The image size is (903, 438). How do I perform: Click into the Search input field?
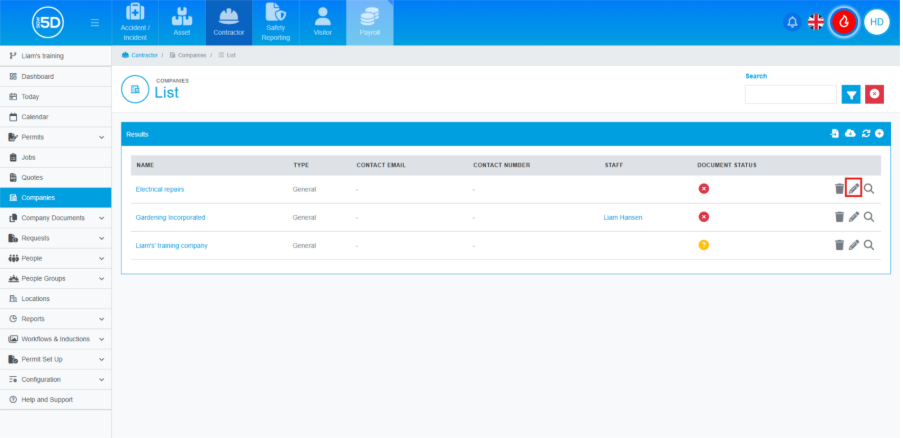pyautogui.click(x=790, y=94)
